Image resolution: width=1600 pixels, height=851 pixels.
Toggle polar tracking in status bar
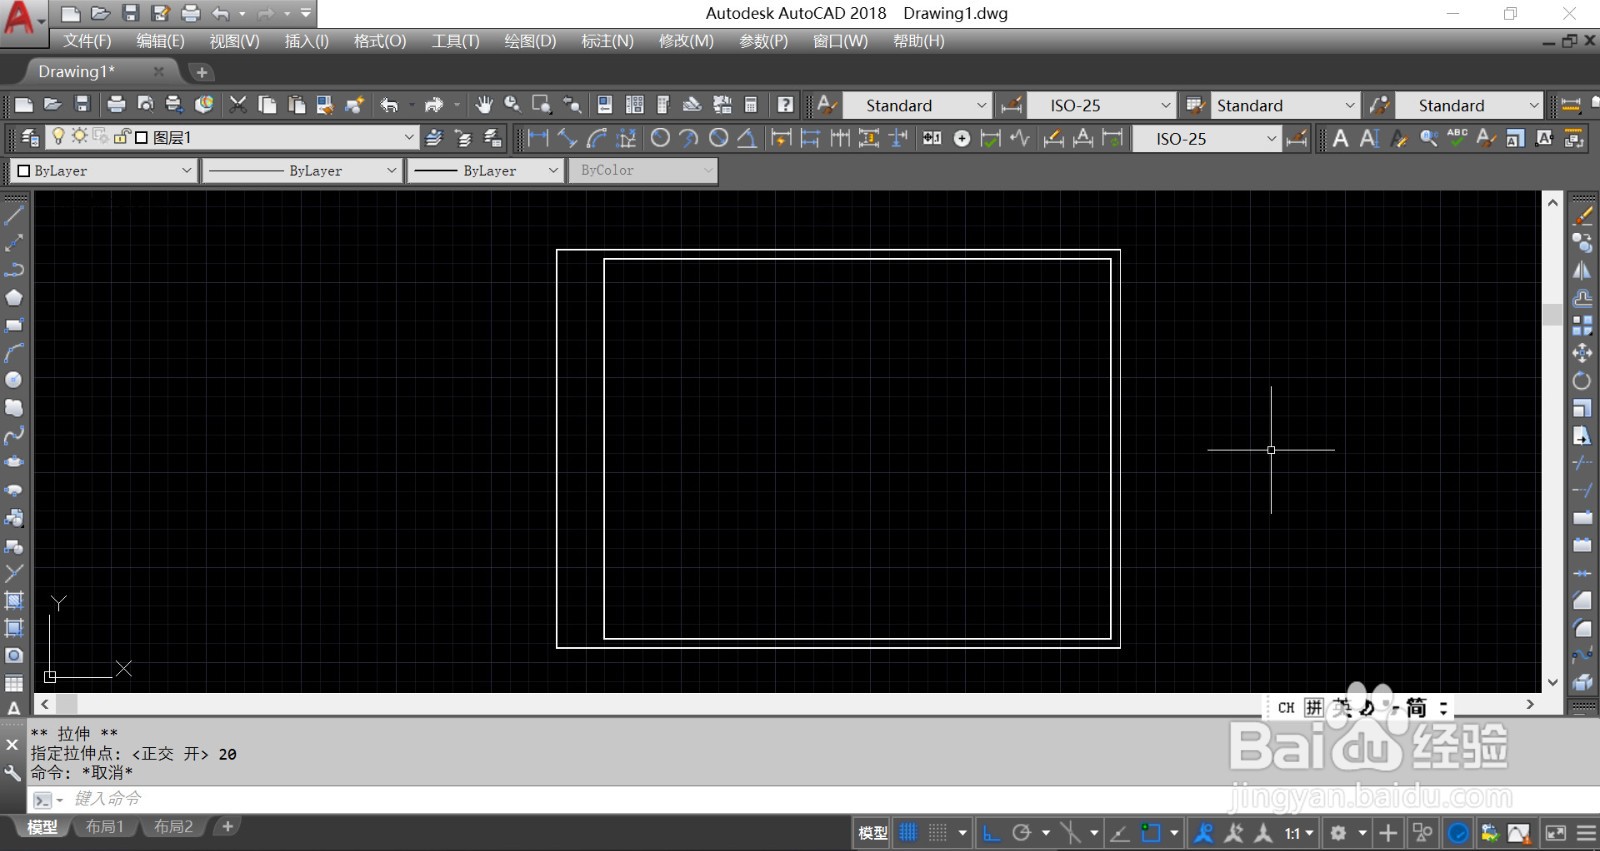1021,832
